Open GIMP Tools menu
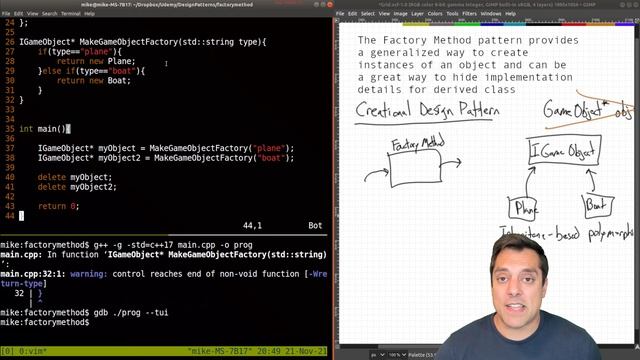 (x=452, y=13)
